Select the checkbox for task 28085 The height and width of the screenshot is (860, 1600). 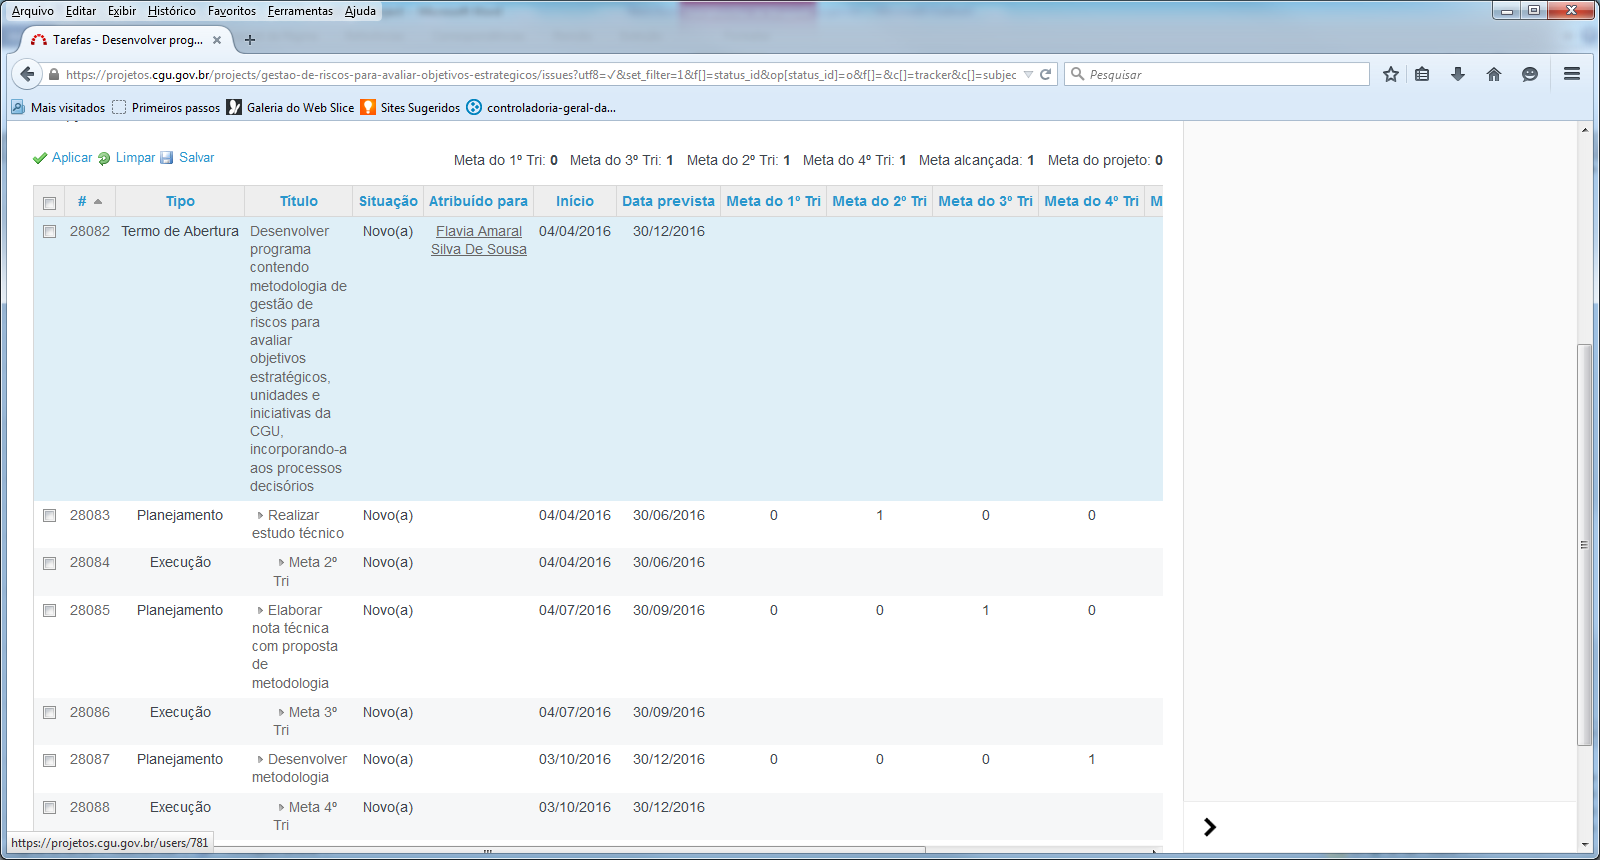click(49, 611)
